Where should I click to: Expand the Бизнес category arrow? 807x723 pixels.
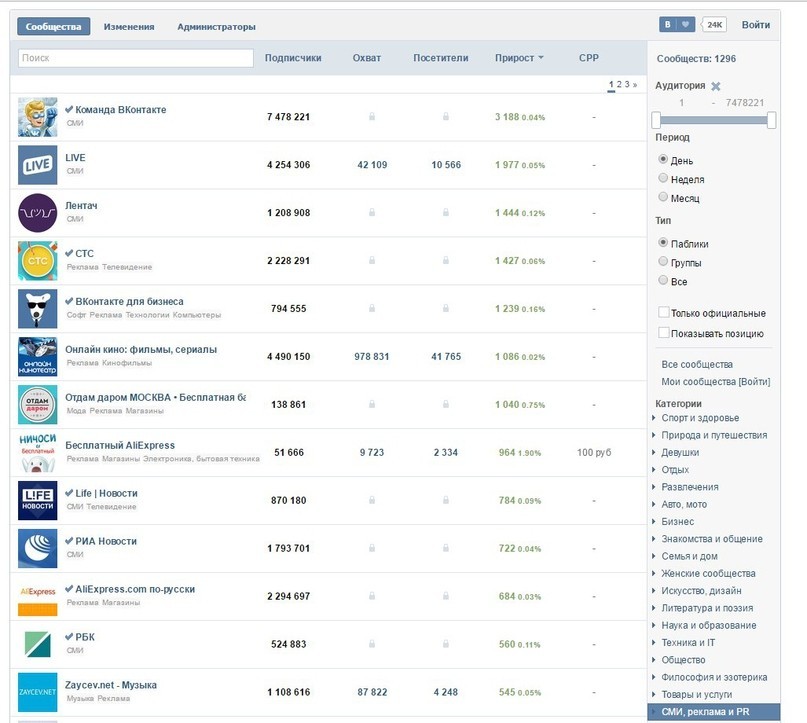654,521
